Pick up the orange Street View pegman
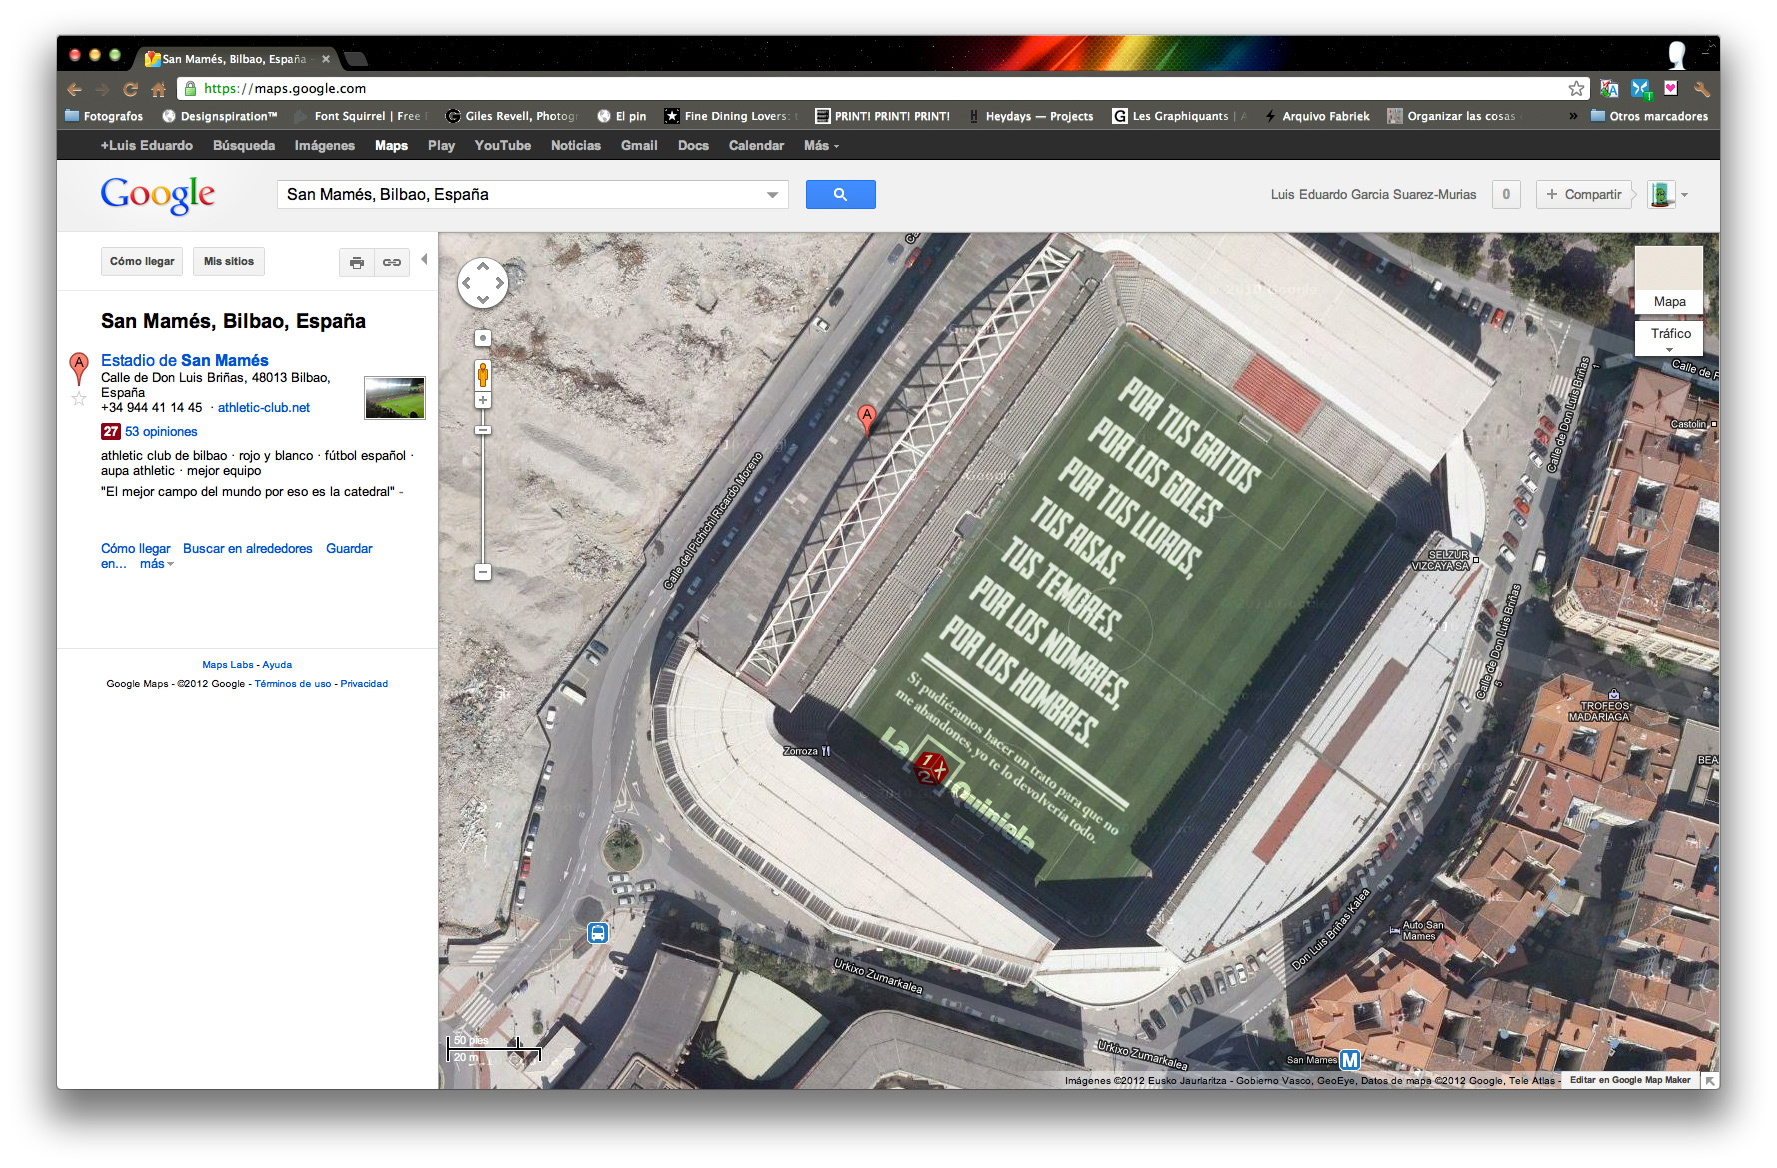The height and width of the screenshot is (1168, 1777). click(483, 375)
